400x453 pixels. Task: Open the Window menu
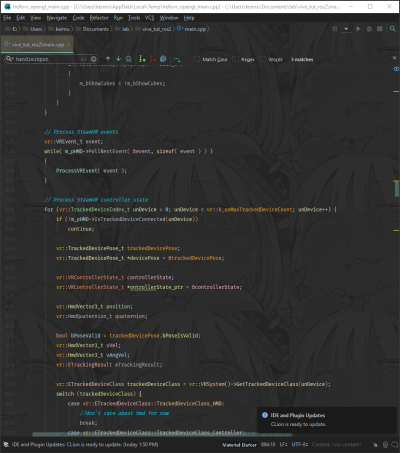coord(169,18)
